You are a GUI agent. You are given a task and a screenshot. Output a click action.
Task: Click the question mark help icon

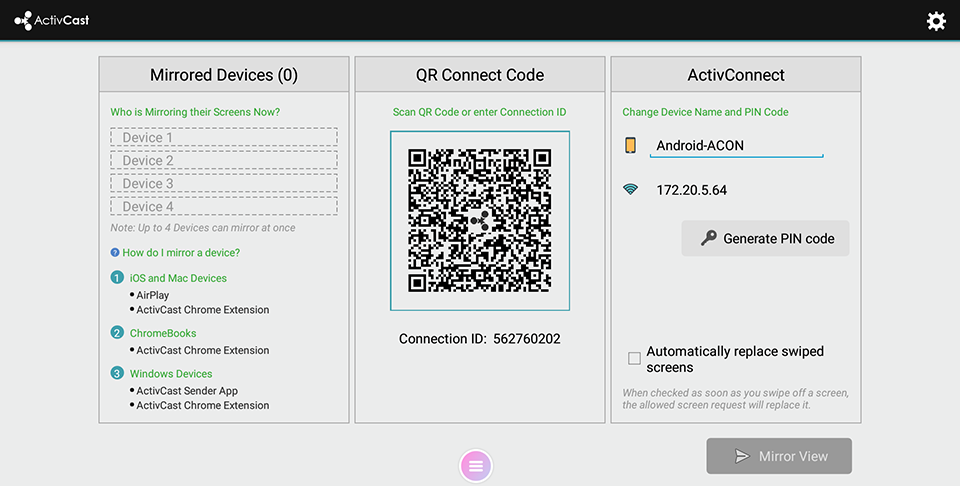(115, 253)
